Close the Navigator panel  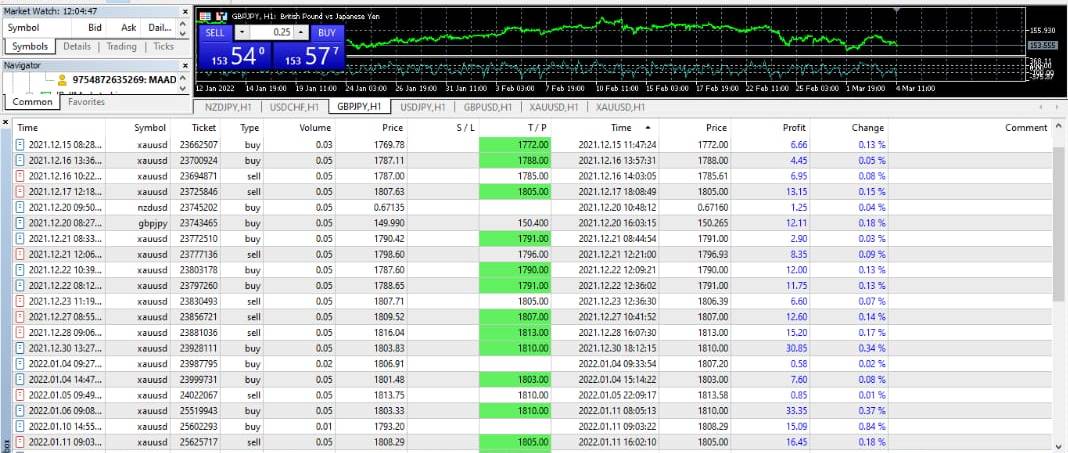point(184,65)
